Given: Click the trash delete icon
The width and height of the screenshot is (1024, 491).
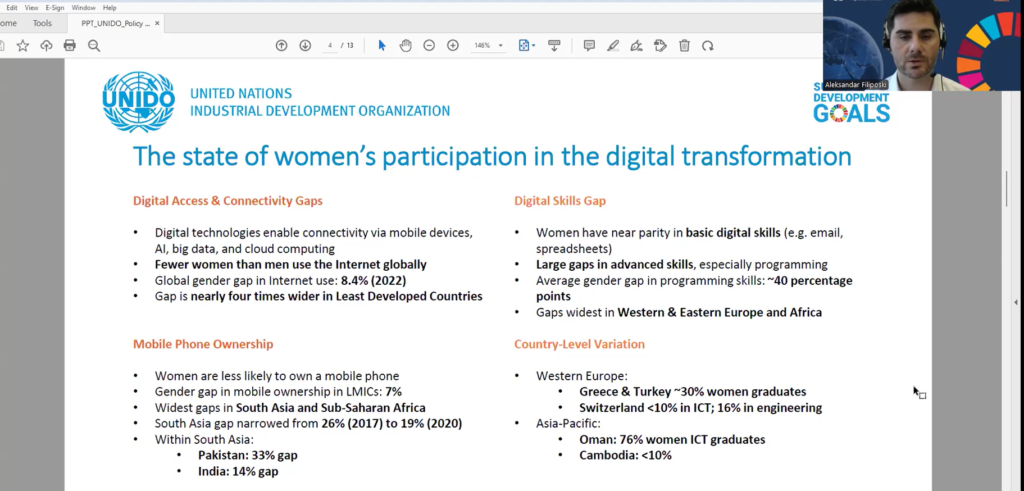Looking at the screenshot, I should tap(684, 45).
